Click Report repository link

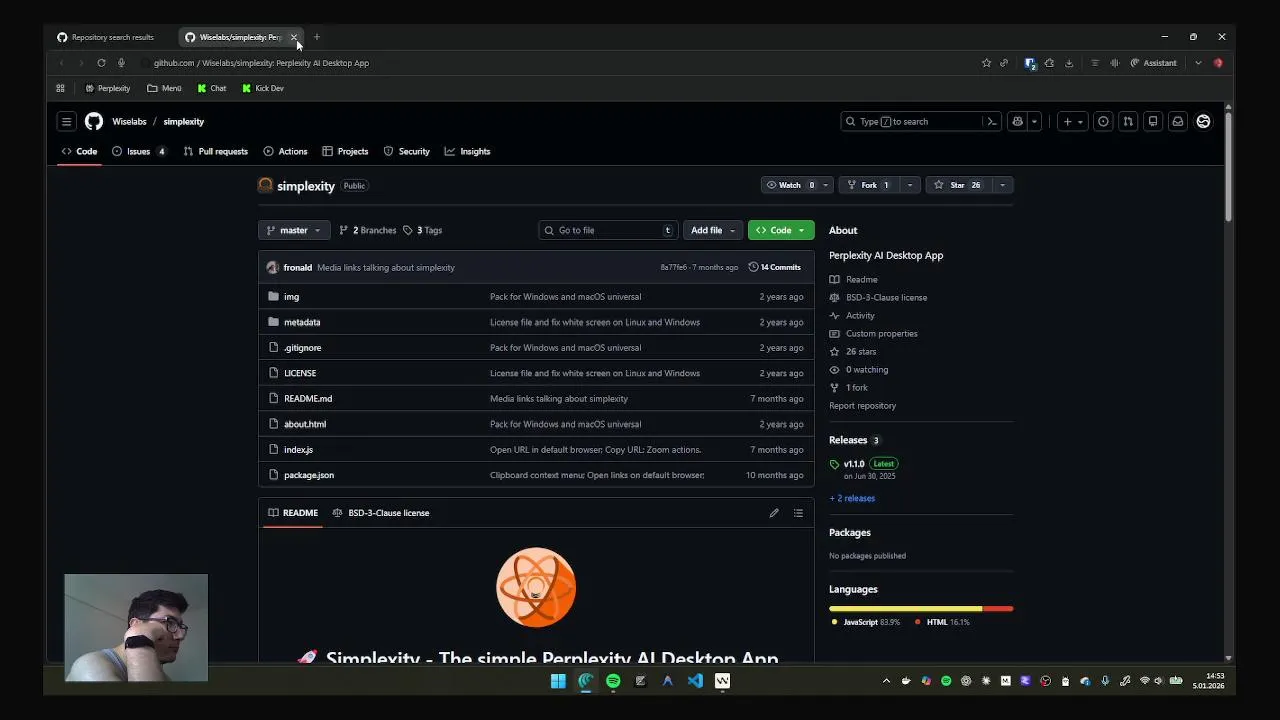click(x=862, y=406)
